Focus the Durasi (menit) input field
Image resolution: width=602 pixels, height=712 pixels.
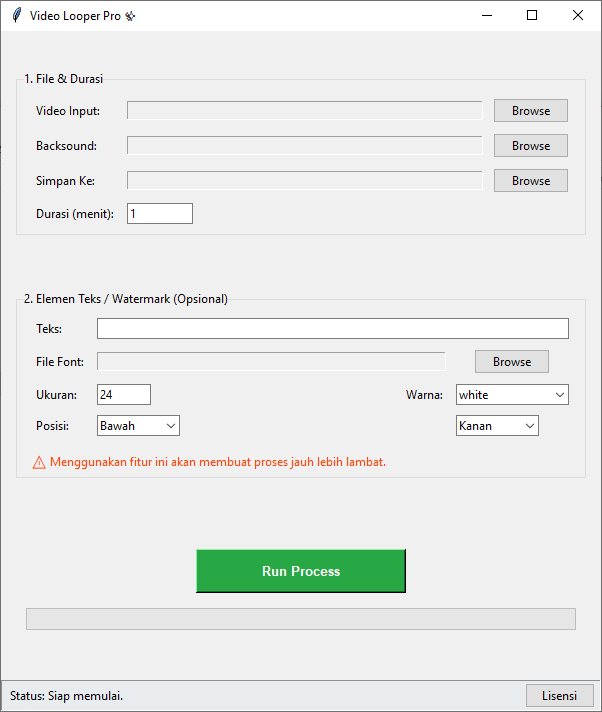pyautogui.click(x=159, y=214)
